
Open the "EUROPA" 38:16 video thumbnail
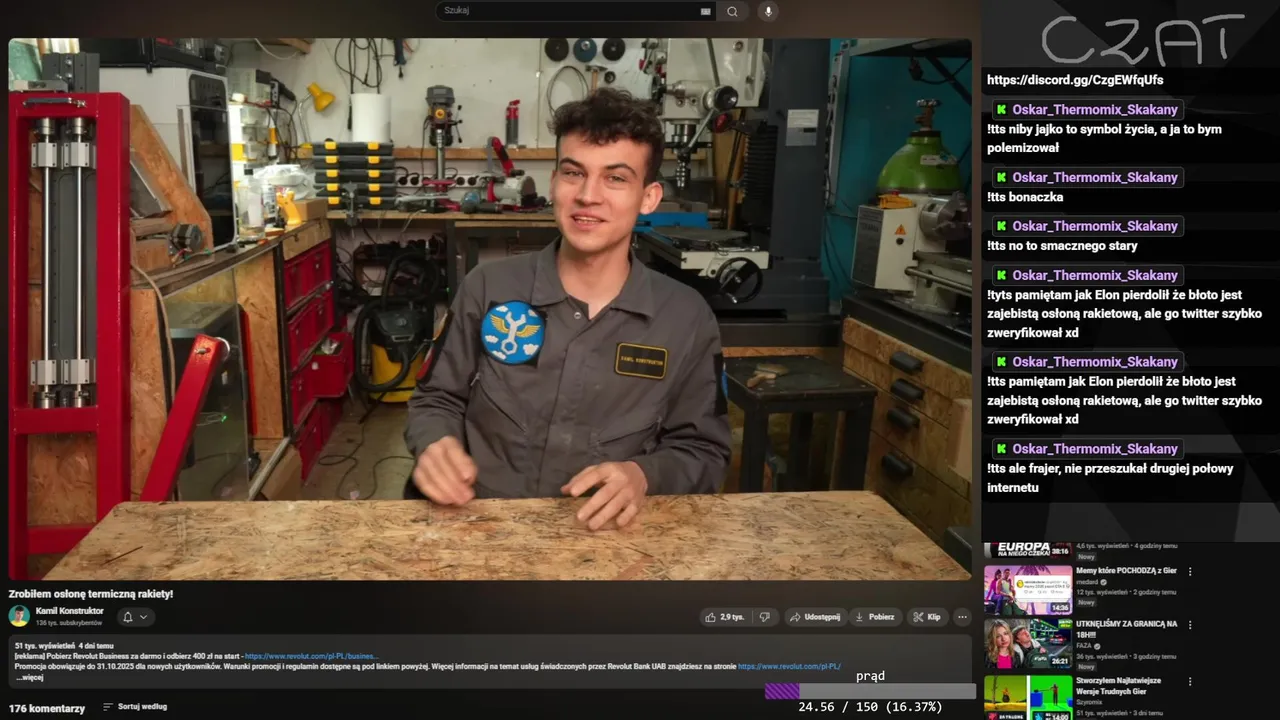click(x=1028, y=550)
